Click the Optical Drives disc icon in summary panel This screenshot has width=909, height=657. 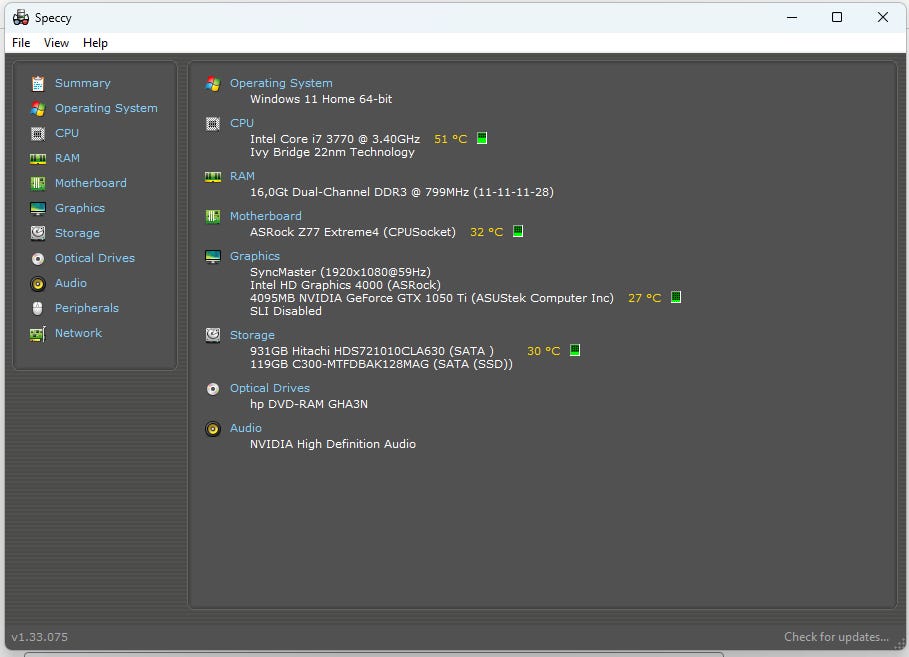[213, 389]
